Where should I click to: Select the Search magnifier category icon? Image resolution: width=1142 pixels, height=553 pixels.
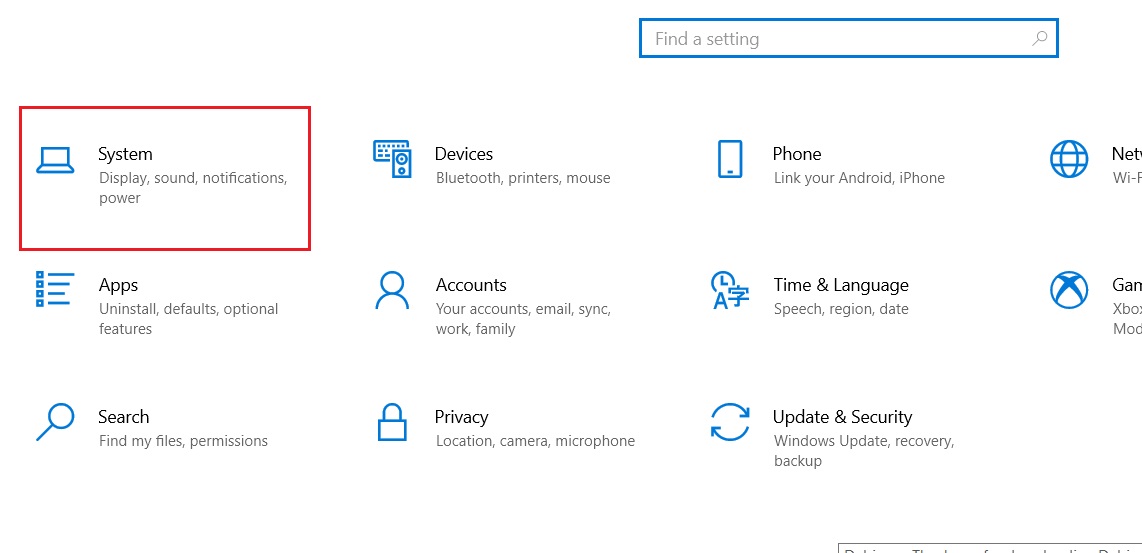(x=55, y=422)
